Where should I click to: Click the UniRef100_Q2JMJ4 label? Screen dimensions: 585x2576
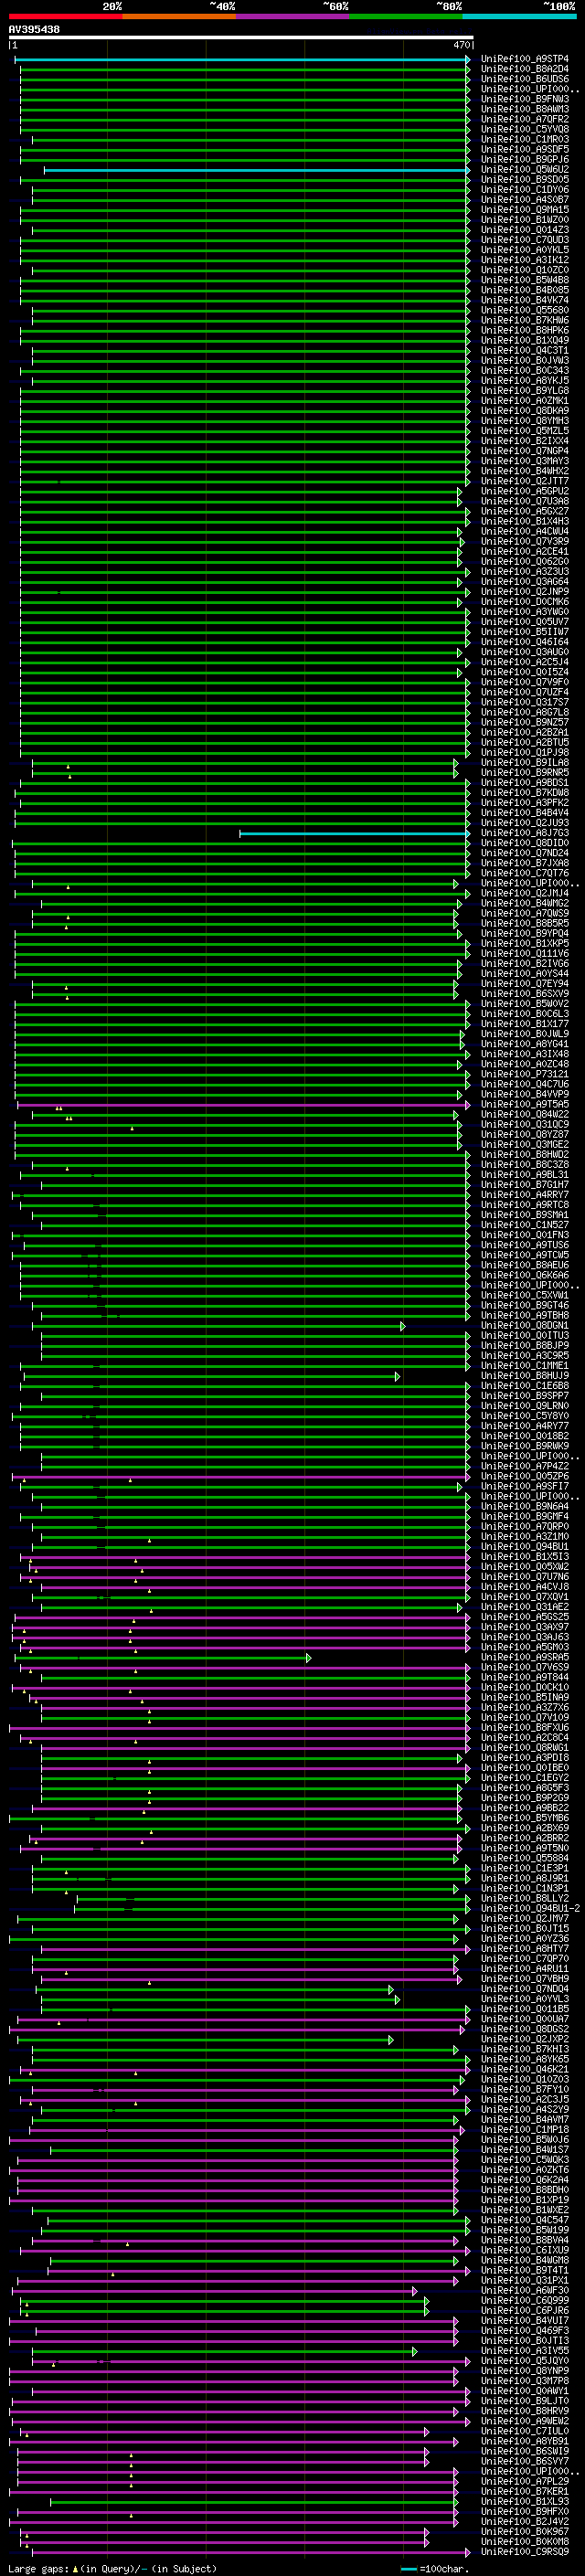525,893
